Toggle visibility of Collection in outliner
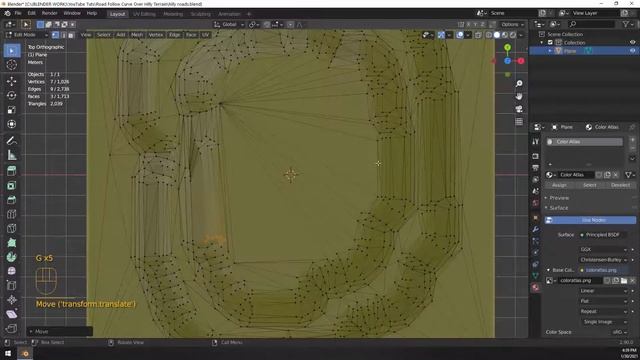The image size is (640, 360). point(632,42)
